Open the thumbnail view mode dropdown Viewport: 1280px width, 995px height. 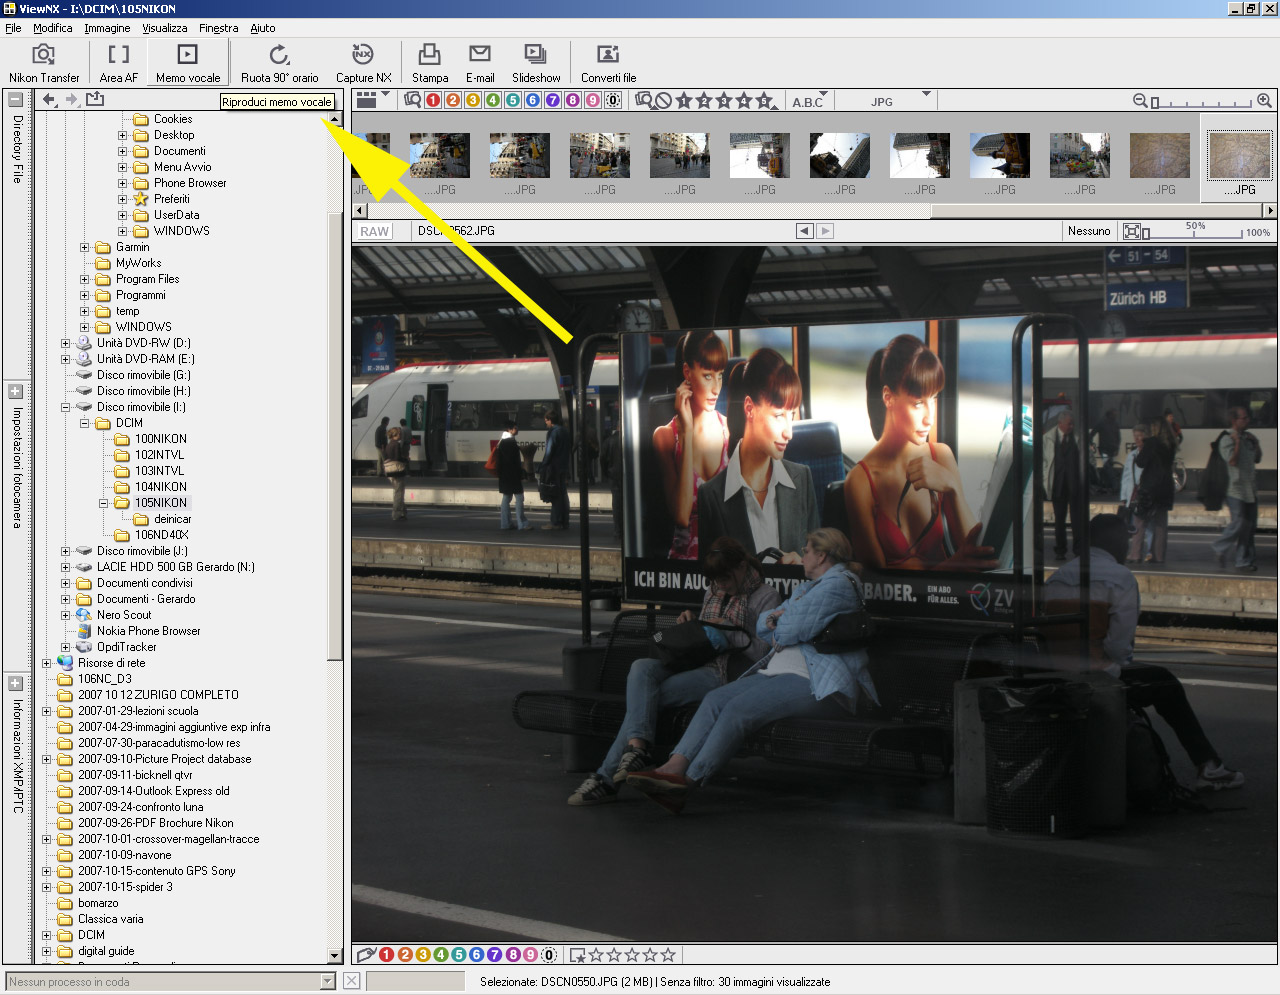[372, 99]
